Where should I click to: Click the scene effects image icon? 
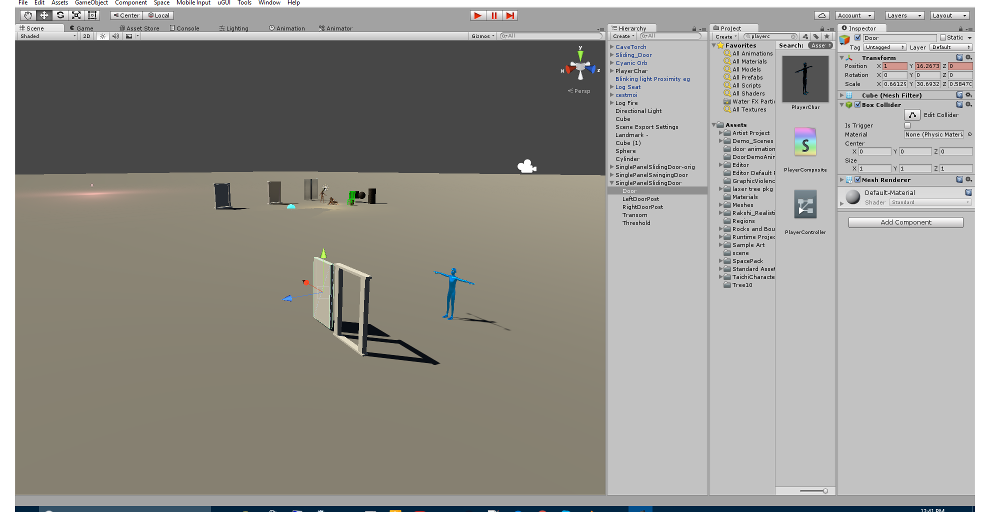129,36
